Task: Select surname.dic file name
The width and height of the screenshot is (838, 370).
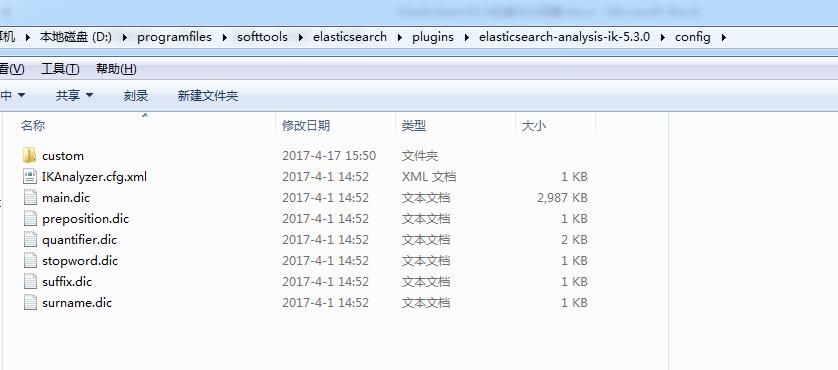Action: pyautogui.click(x=77, y=303)
